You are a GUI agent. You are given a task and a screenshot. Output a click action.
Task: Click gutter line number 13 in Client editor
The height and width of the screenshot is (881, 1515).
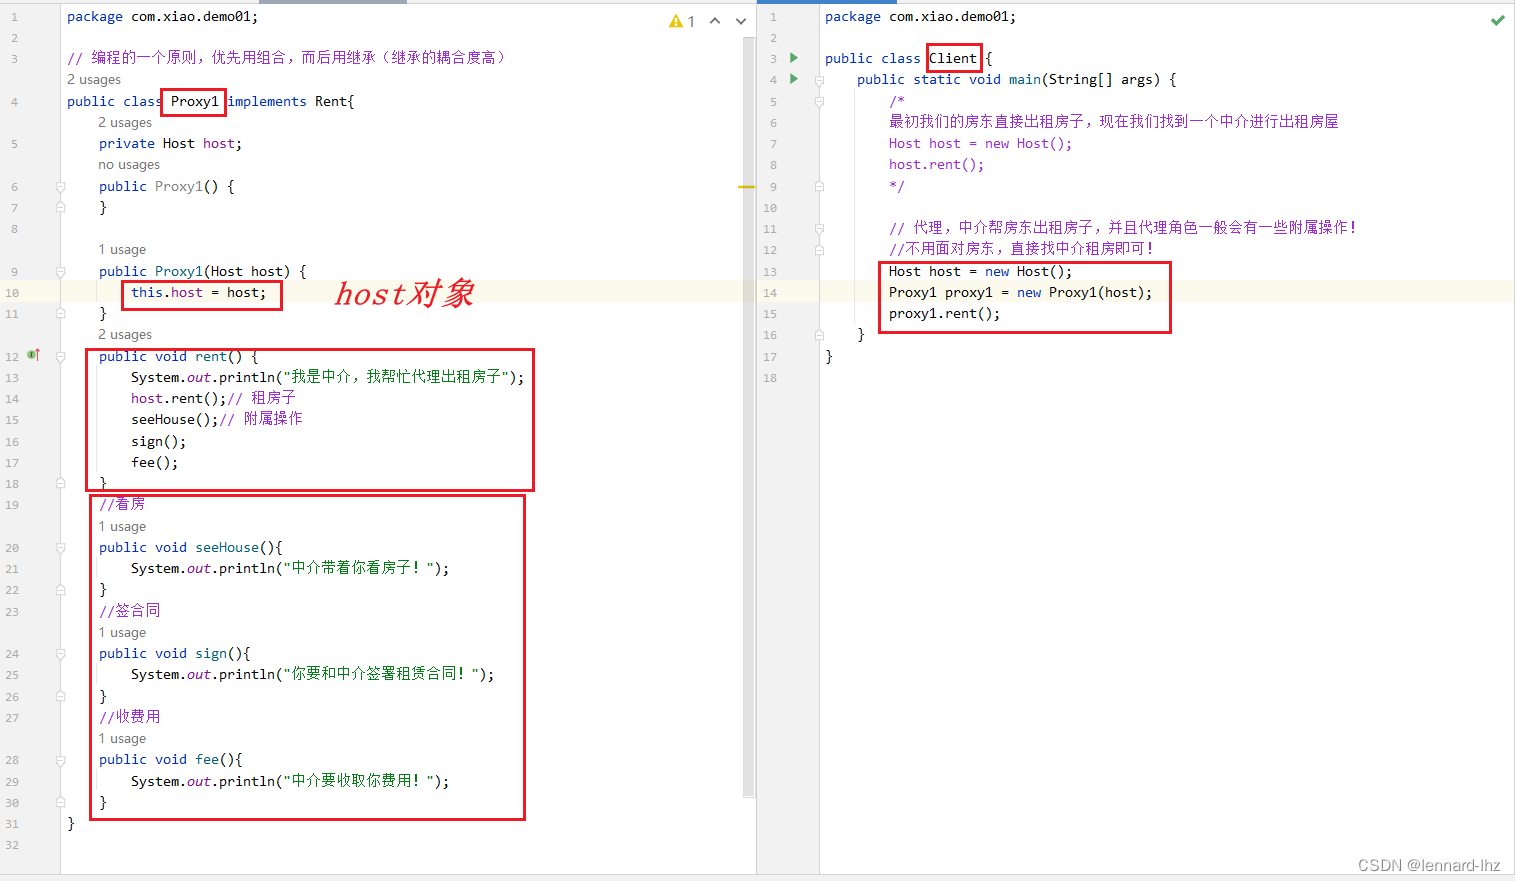tap(770, 272)
